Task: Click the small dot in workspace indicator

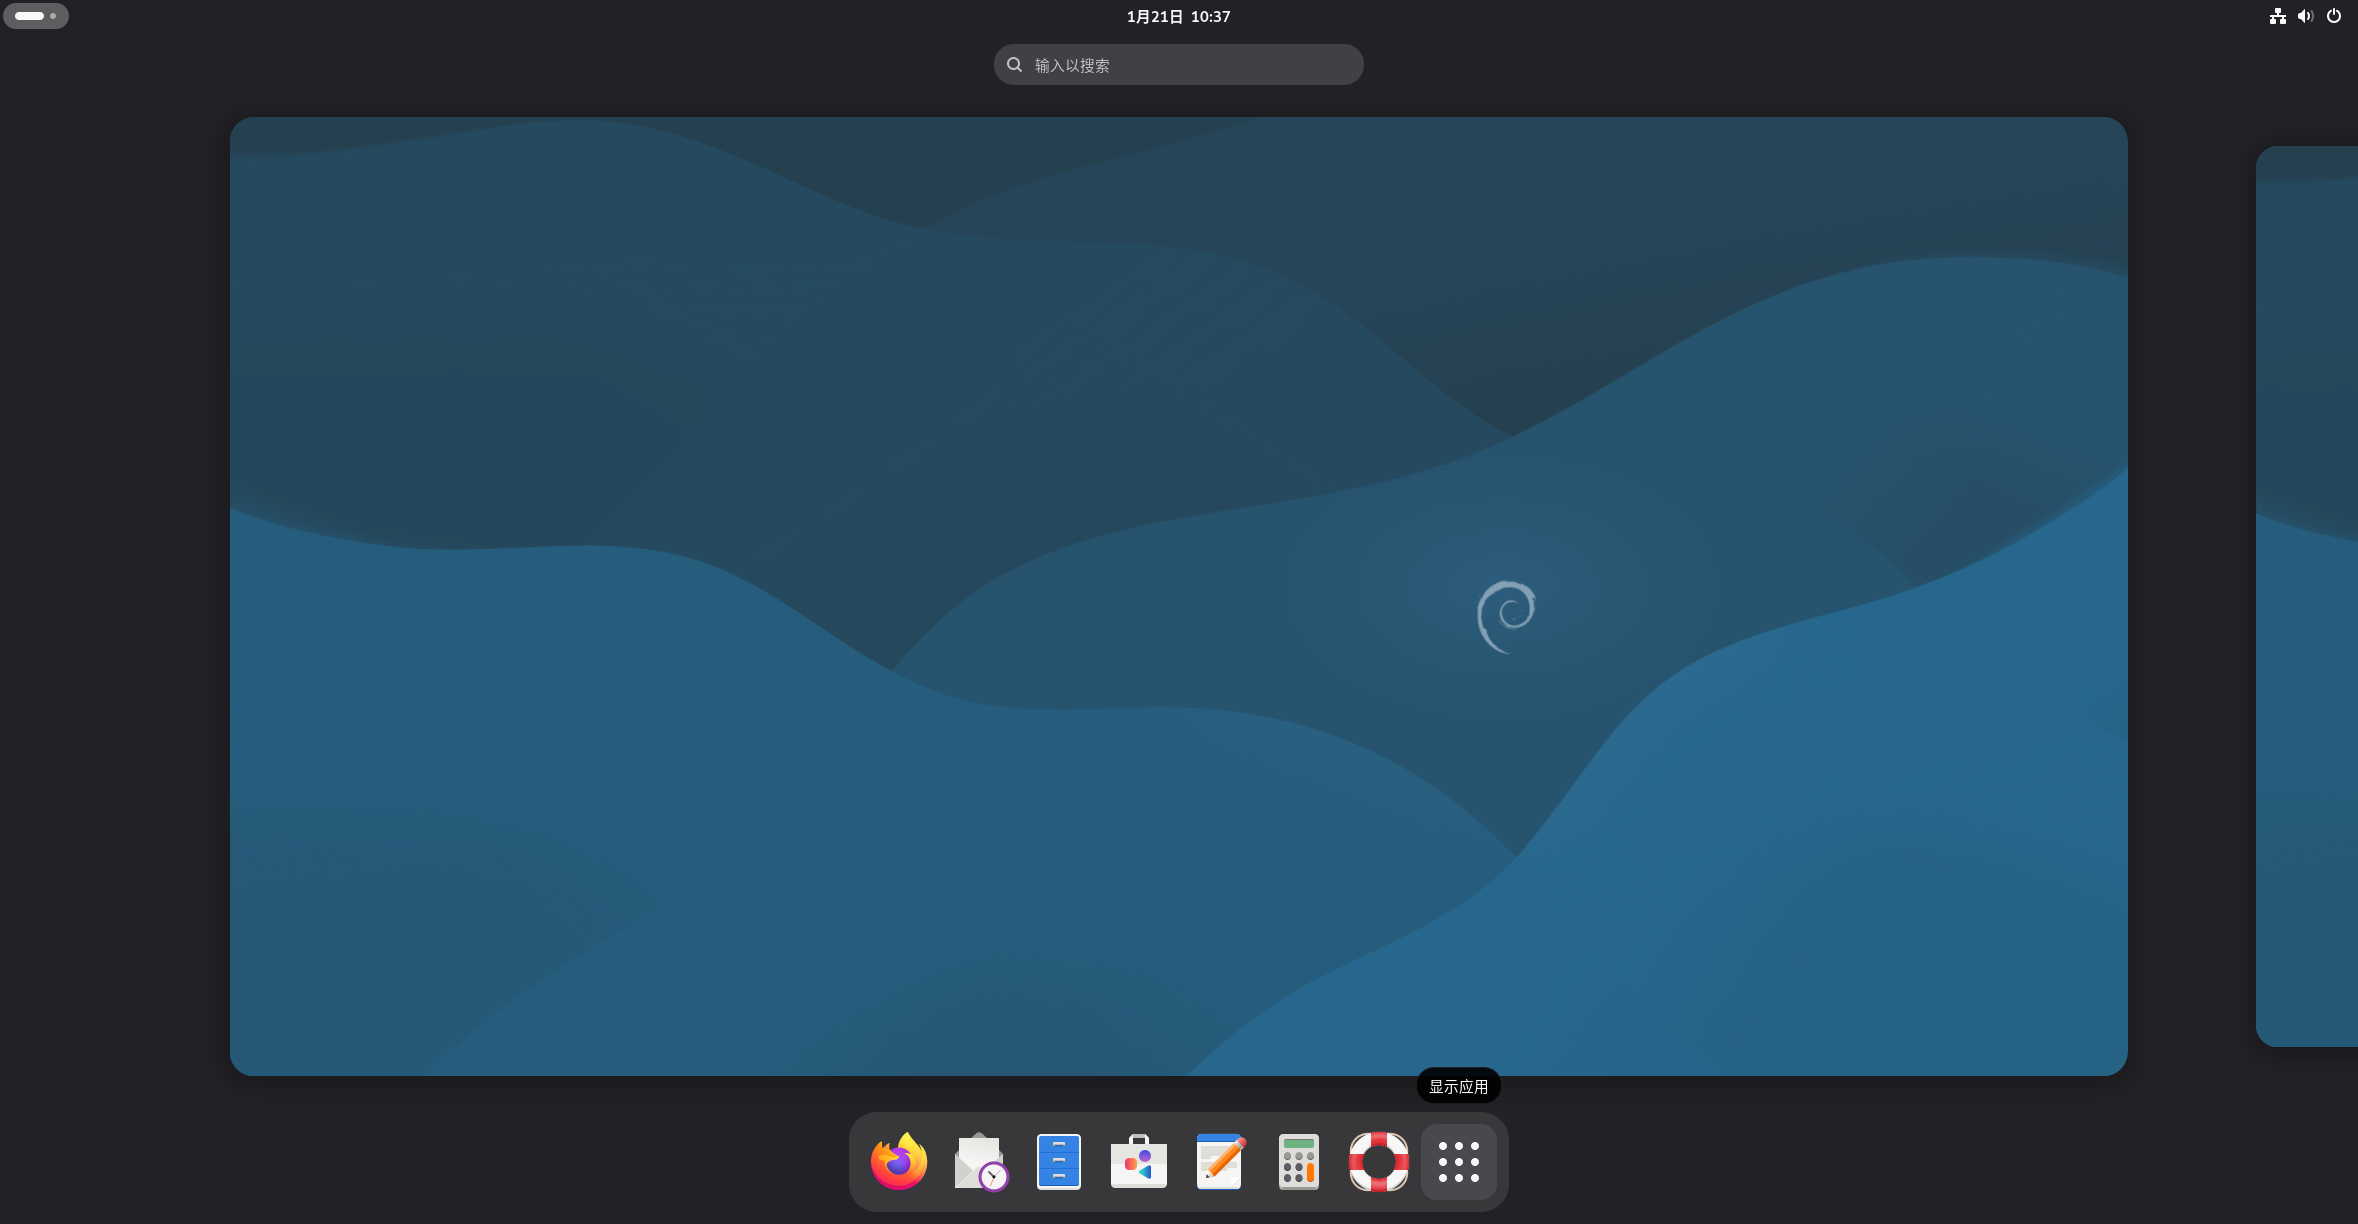Action: tap(53, 16)
